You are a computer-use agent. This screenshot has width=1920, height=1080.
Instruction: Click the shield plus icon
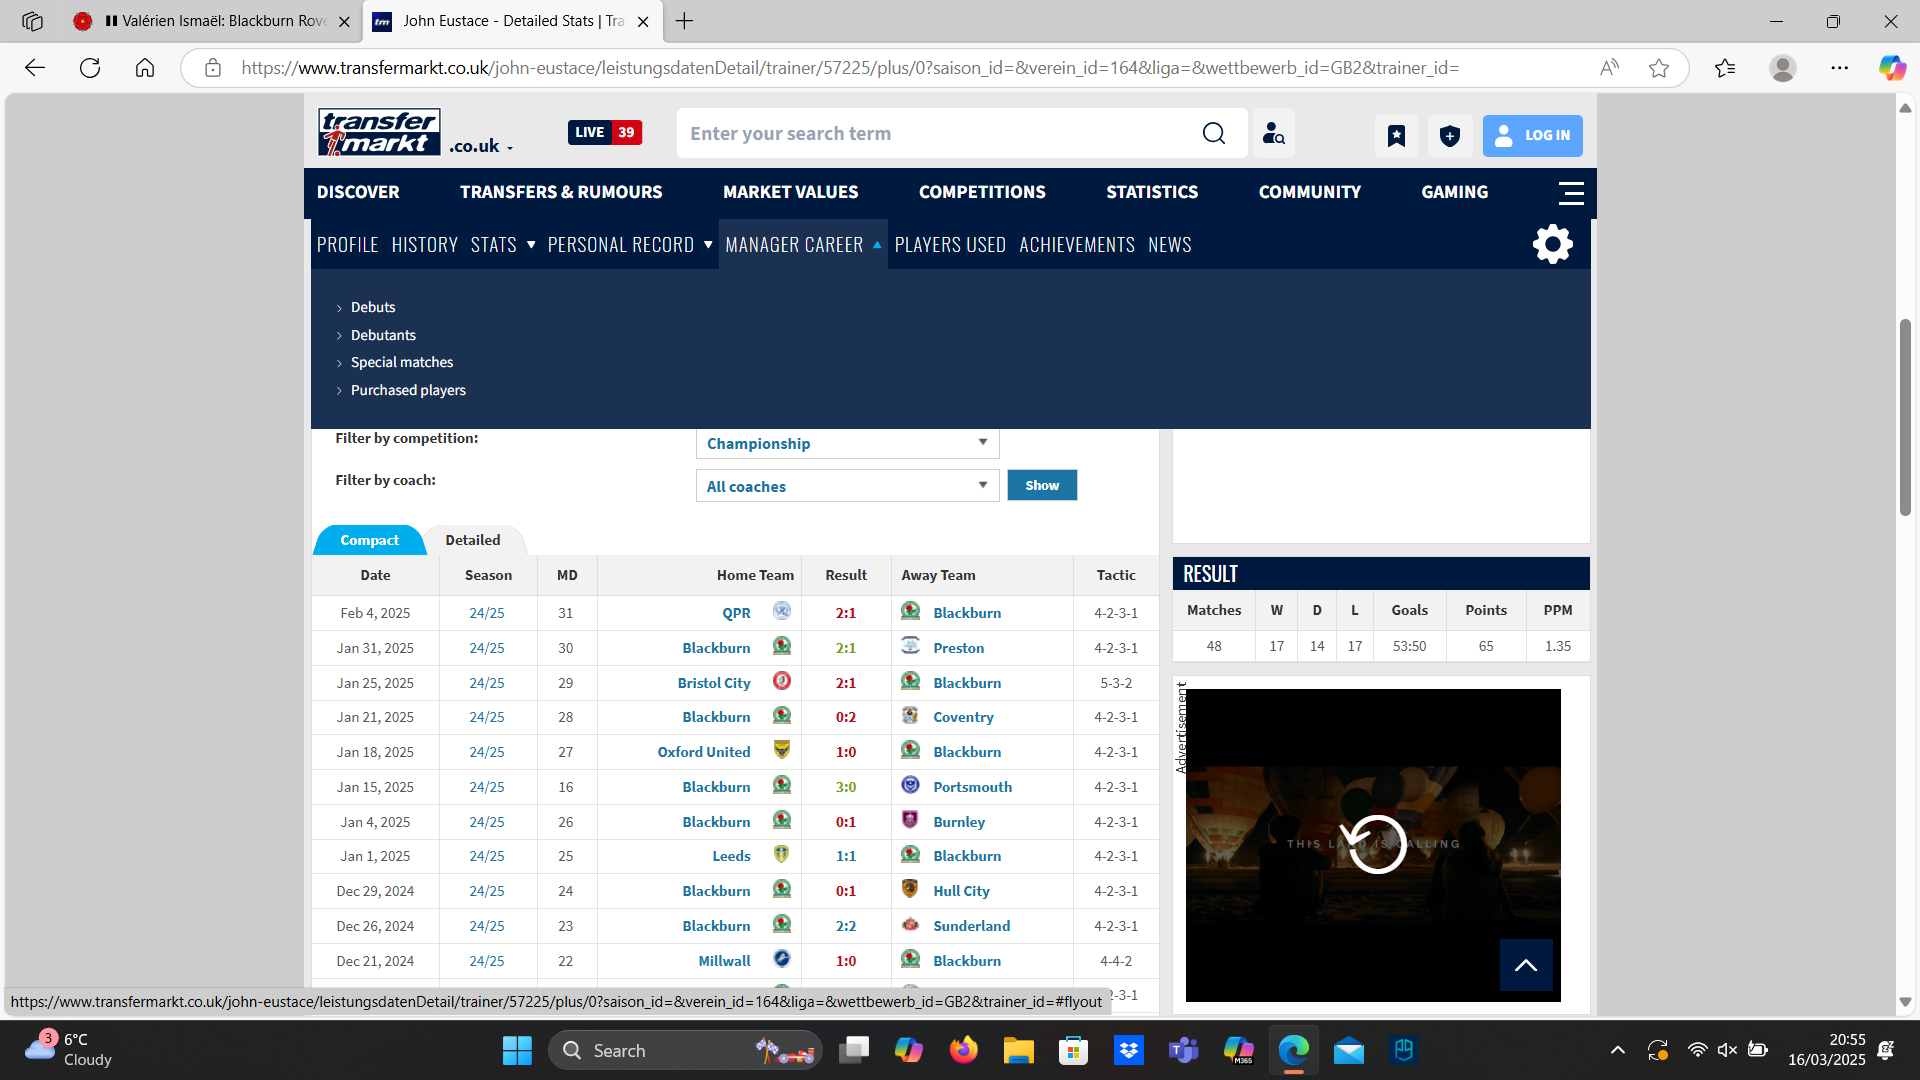(1449, 135)
